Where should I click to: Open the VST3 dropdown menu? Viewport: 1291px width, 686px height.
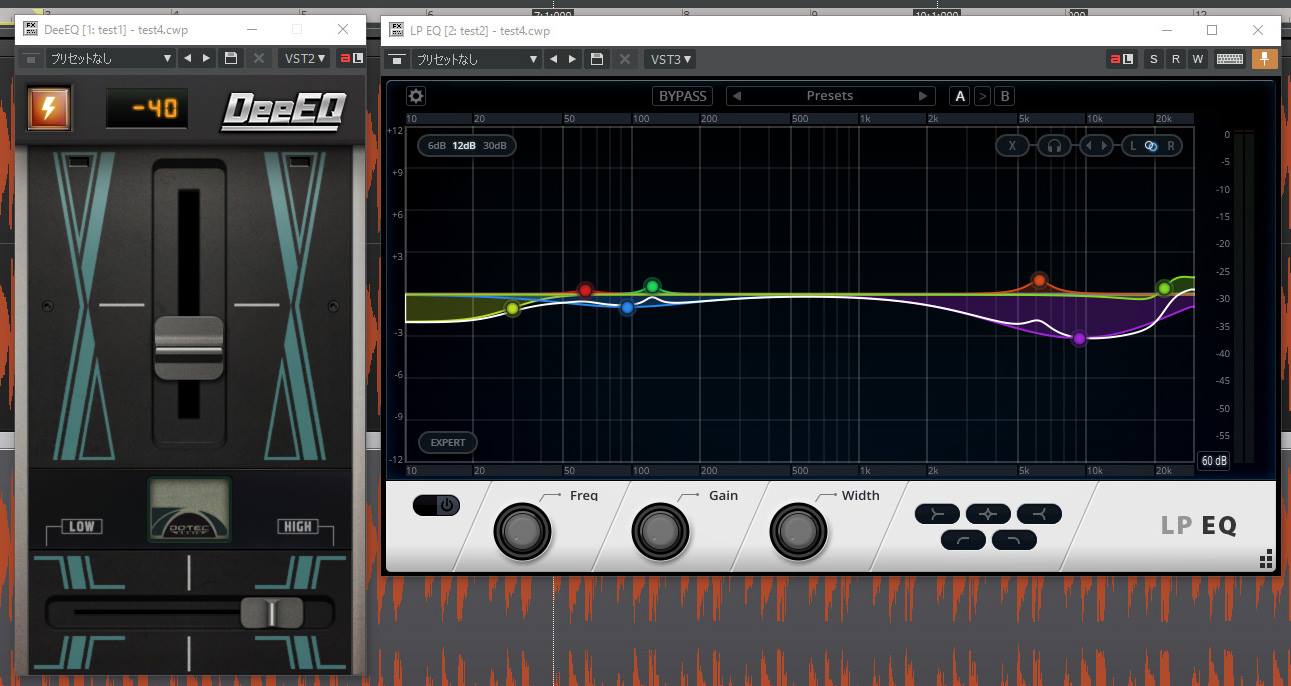670,59
